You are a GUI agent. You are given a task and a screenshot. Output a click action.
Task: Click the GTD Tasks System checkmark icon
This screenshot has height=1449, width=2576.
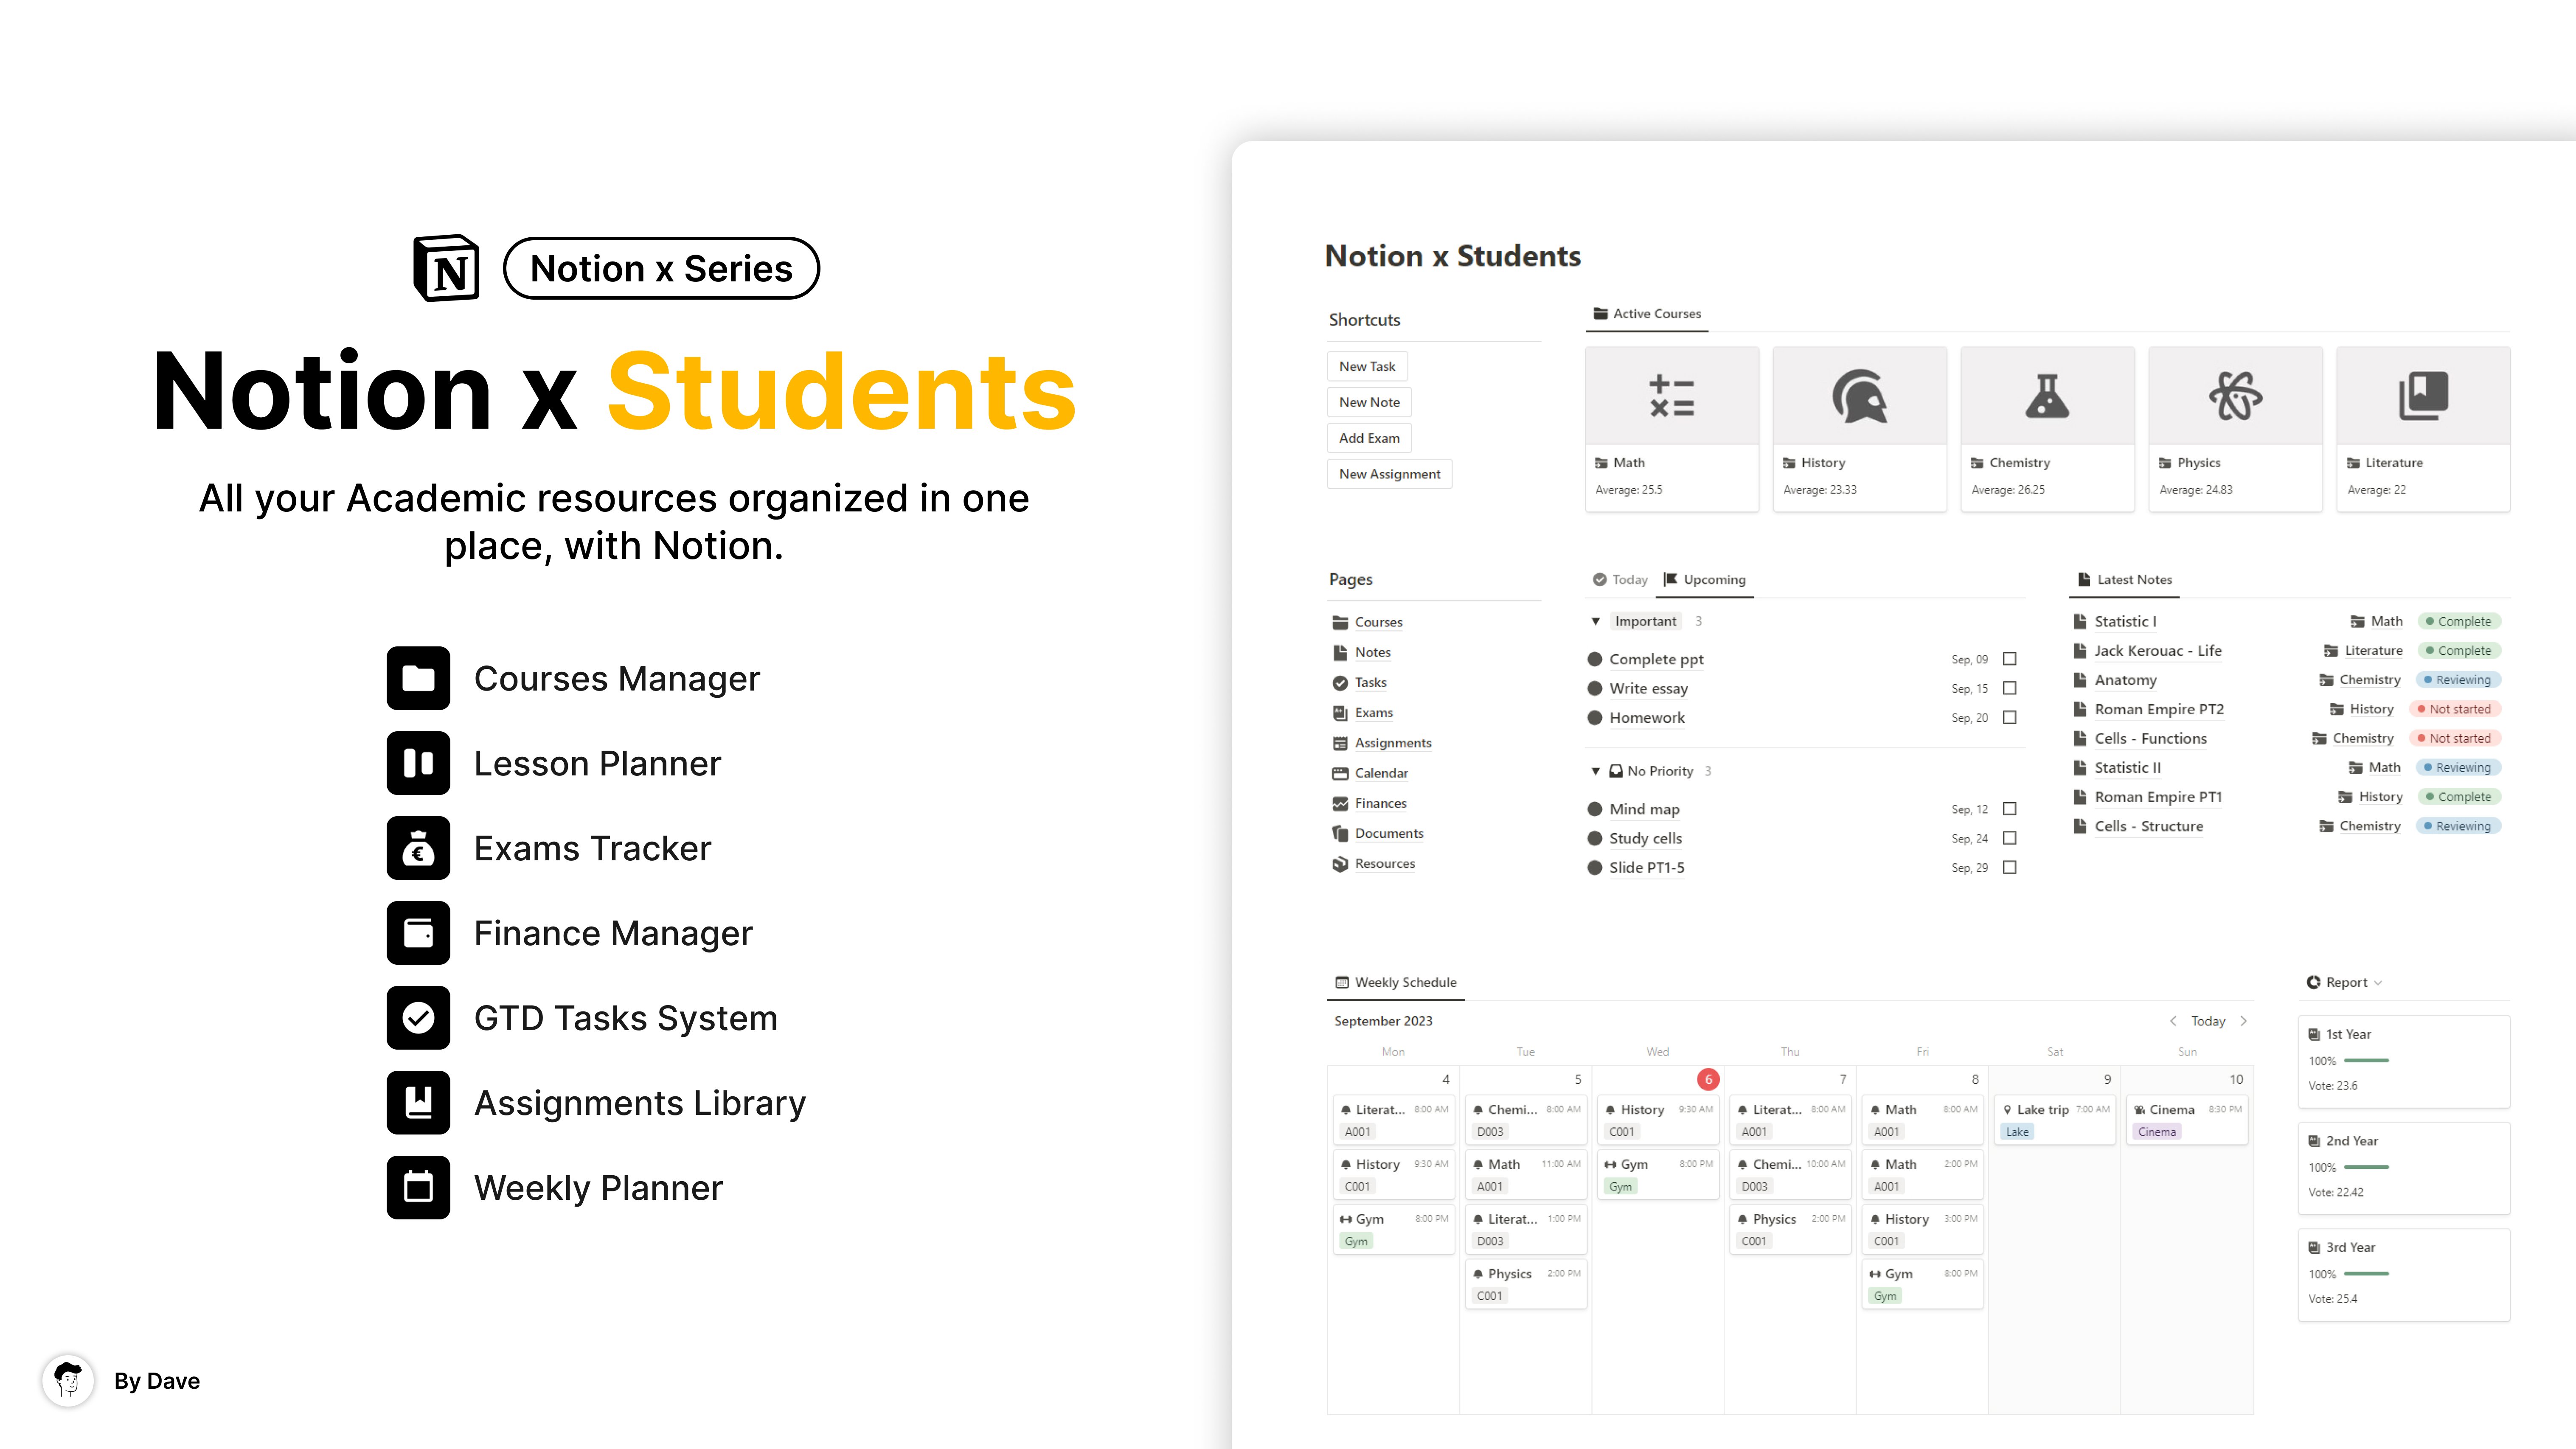tap(418, 1018)
